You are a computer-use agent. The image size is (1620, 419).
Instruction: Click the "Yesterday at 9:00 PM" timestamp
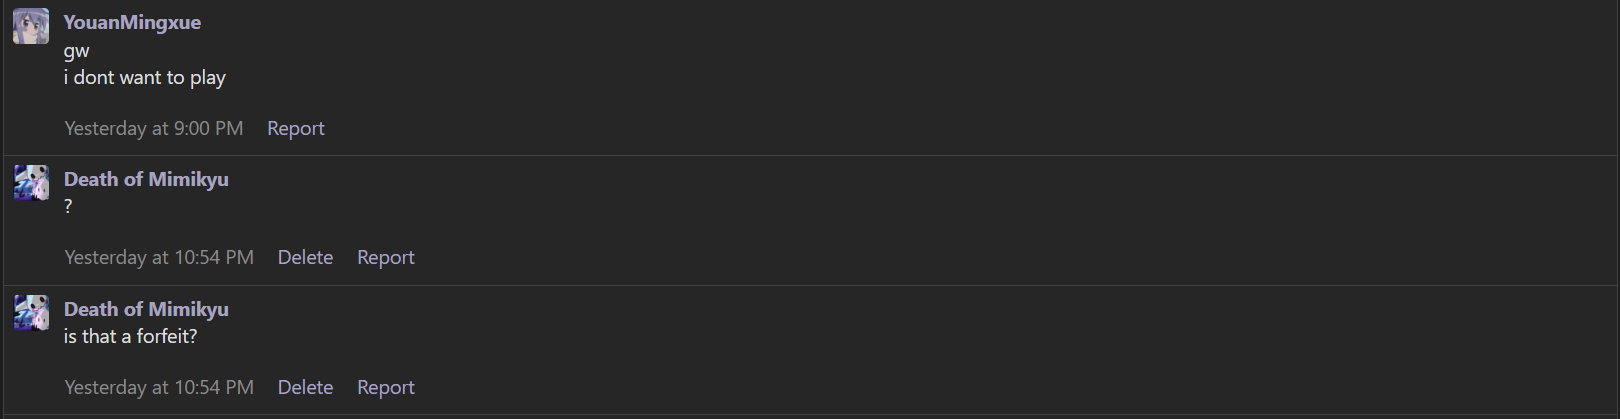point(153,128)
